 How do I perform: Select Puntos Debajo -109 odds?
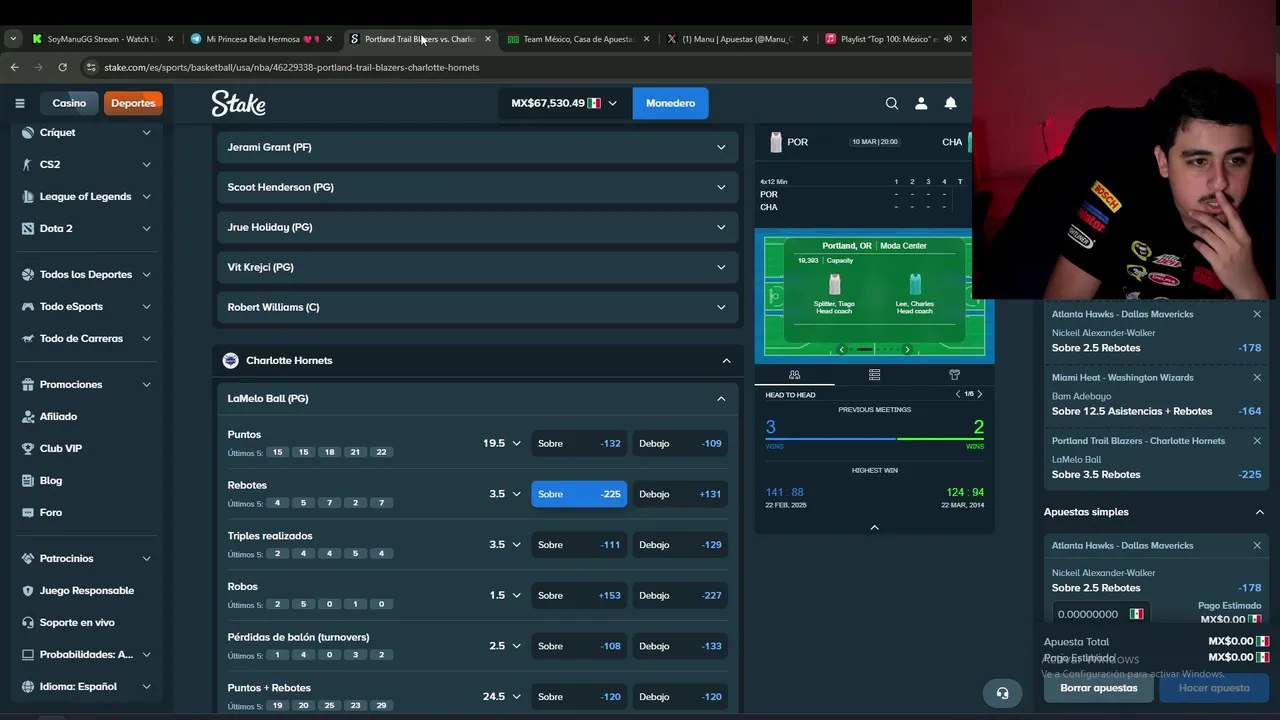[680, 443]
